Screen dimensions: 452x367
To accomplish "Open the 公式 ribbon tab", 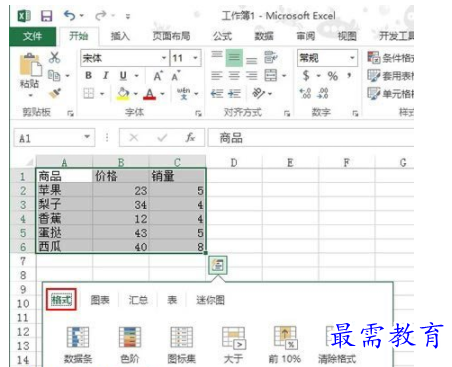I will [x=222, y=36].
